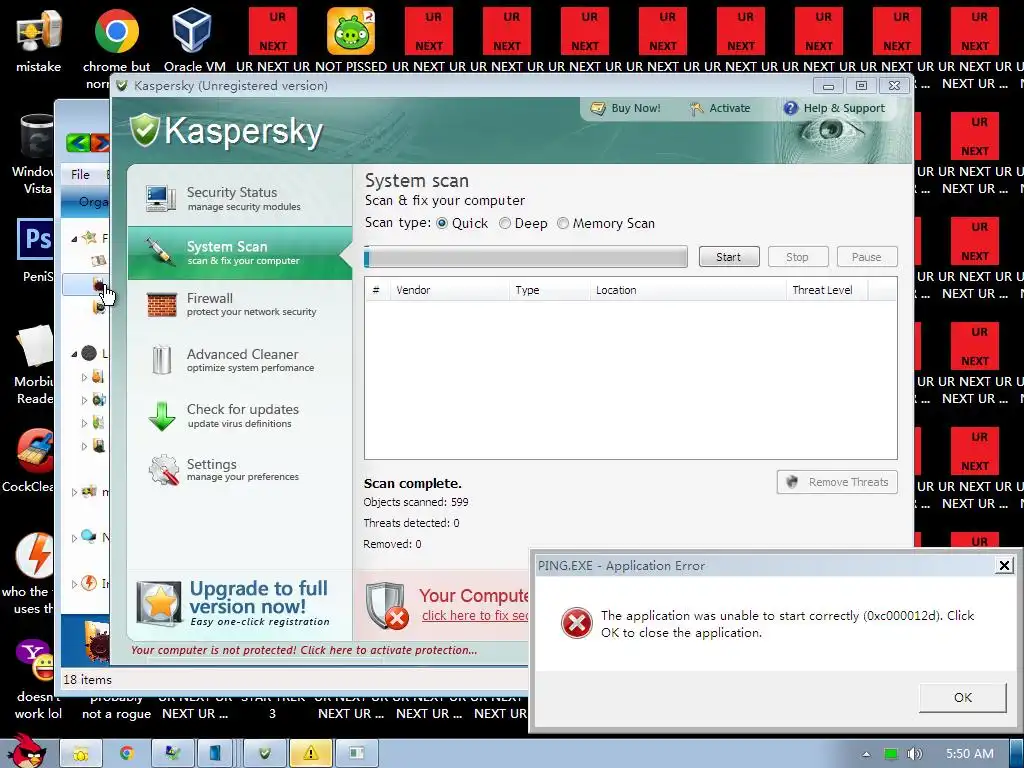Viewport: 1024px width, 768px height.
Task: Open the File menu in Explorer window
Action: point(80,174)
